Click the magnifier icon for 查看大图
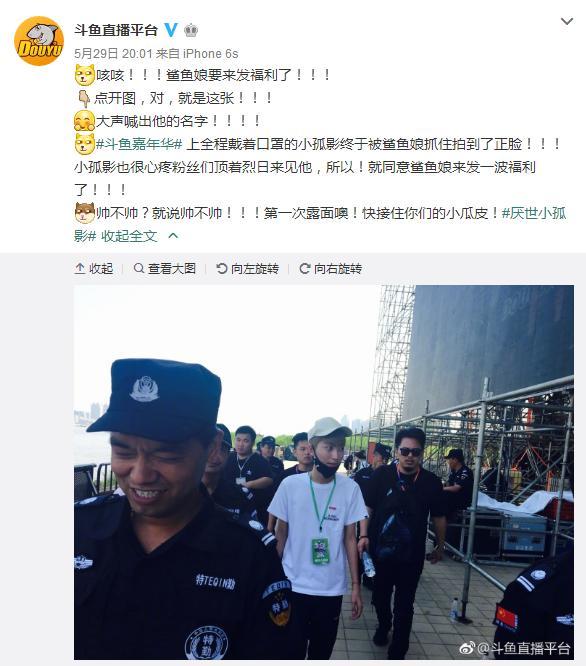 (139, 268)
